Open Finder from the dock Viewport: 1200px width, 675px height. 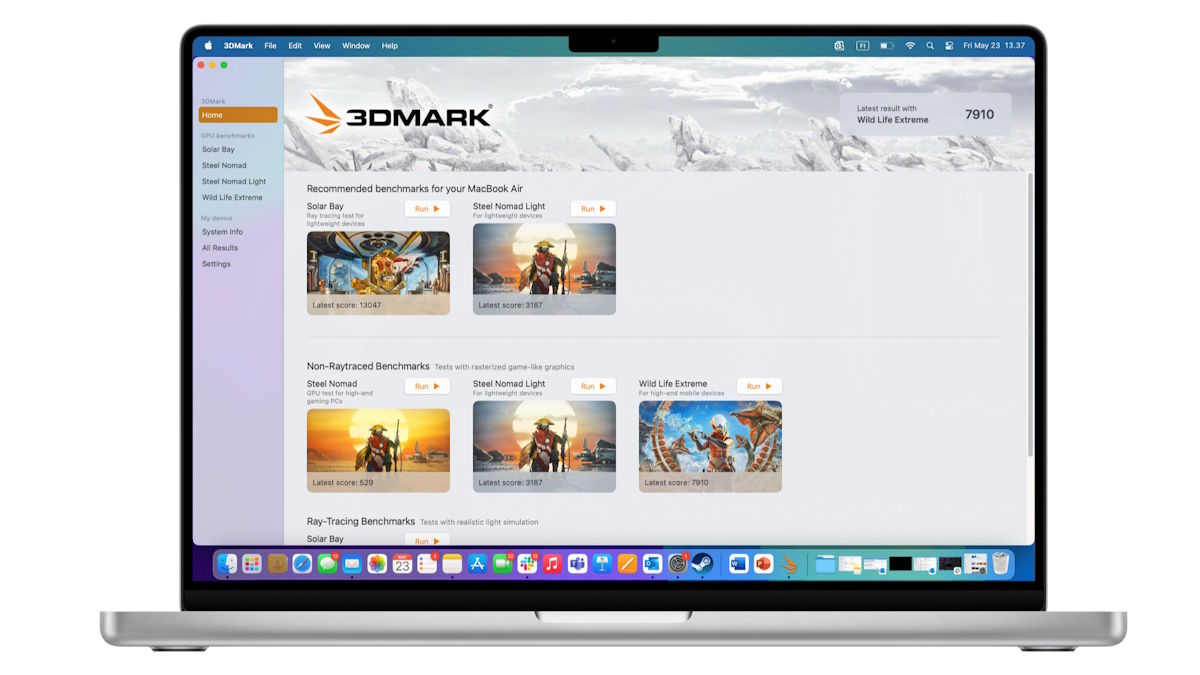point(227,564)
